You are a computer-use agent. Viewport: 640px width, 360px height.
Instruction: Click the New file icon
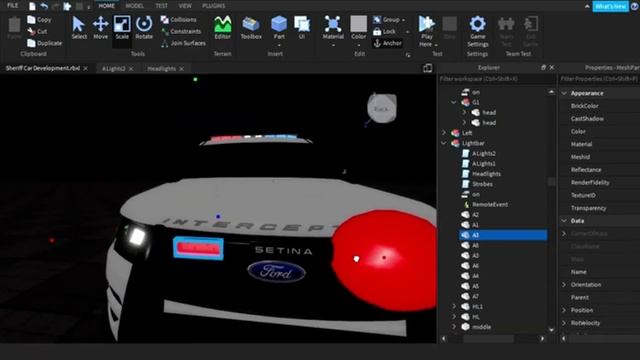click(x=32, y=6)
